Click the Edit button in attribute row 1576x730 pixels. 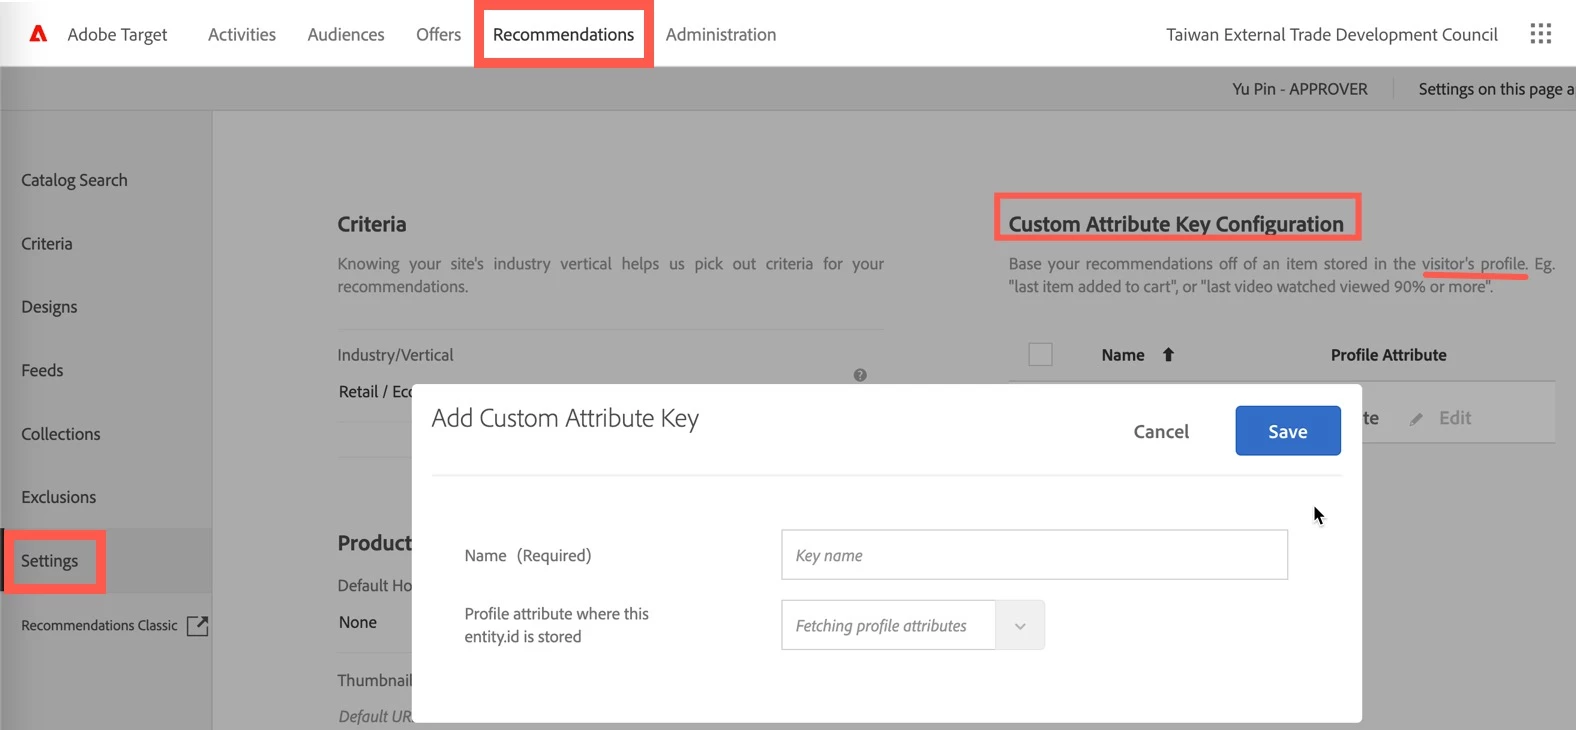click(x=1455, y=418)
